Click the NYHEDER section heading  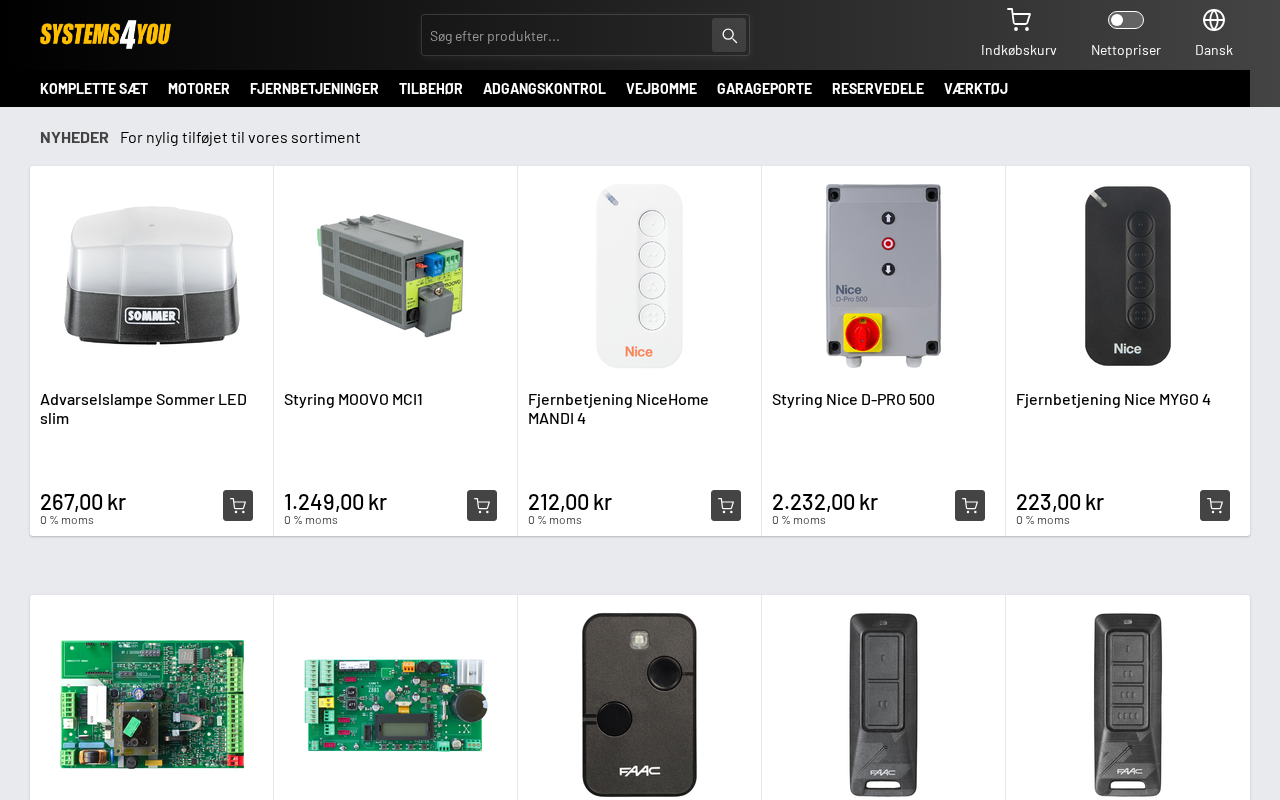tap(74, 137)
